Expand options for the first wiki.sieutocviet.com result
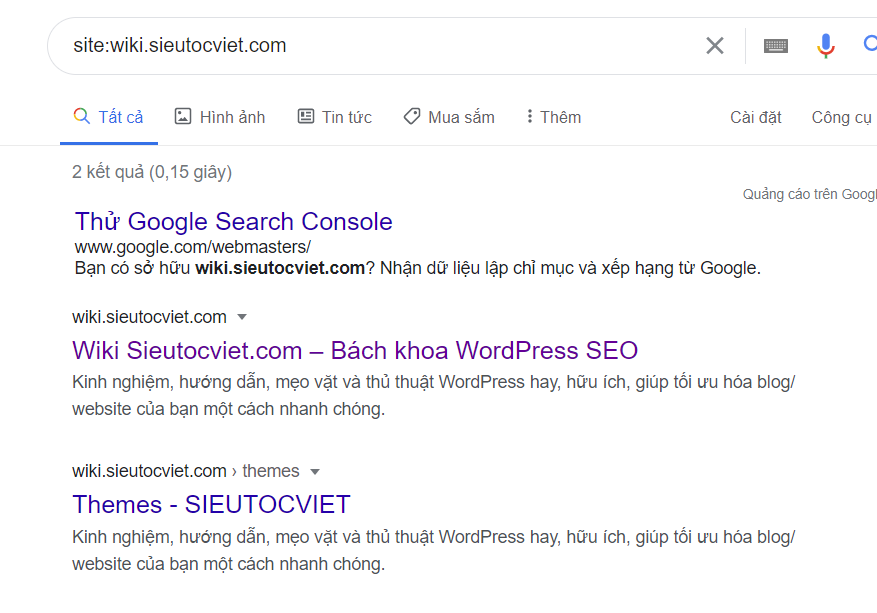Viewport: 877px width, 613px height. [x=241, y=317]
